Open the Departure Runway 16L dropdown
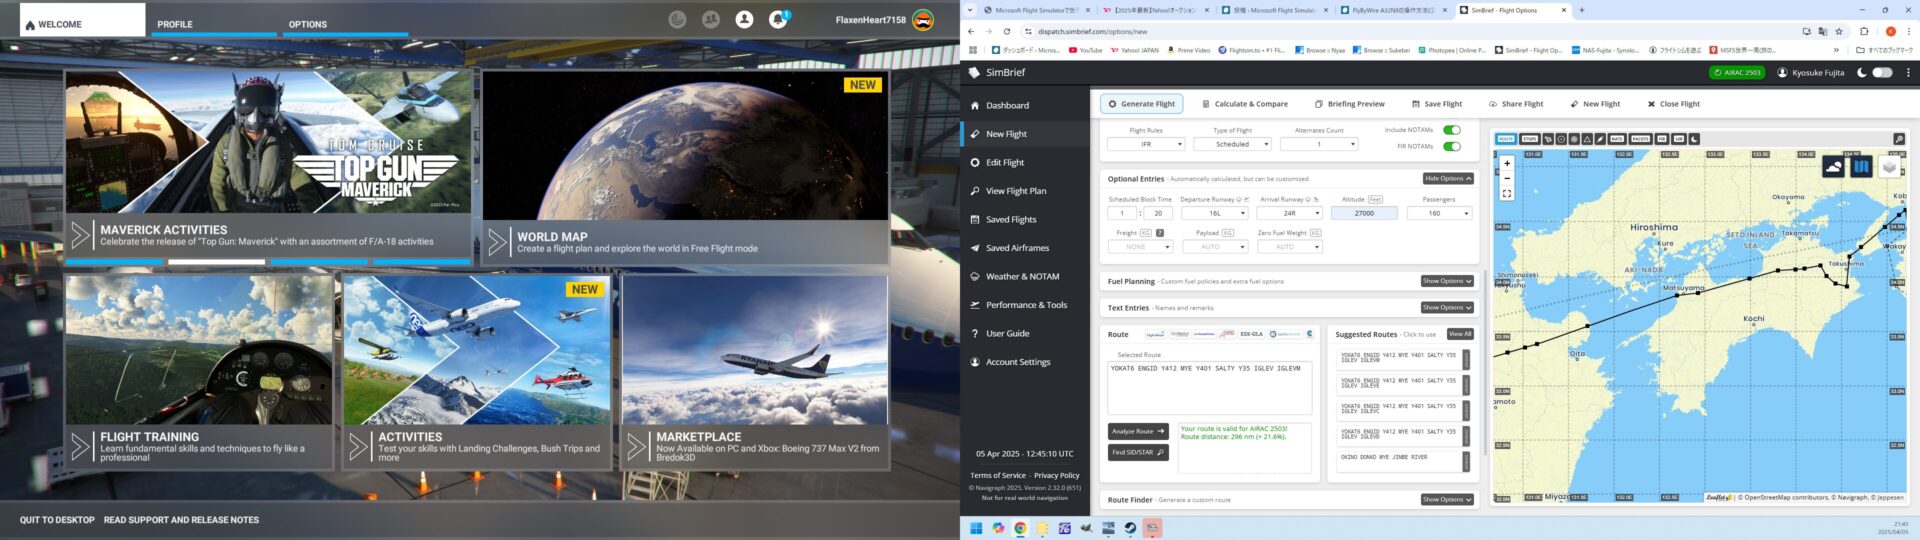 click(x=1215, y=213)
